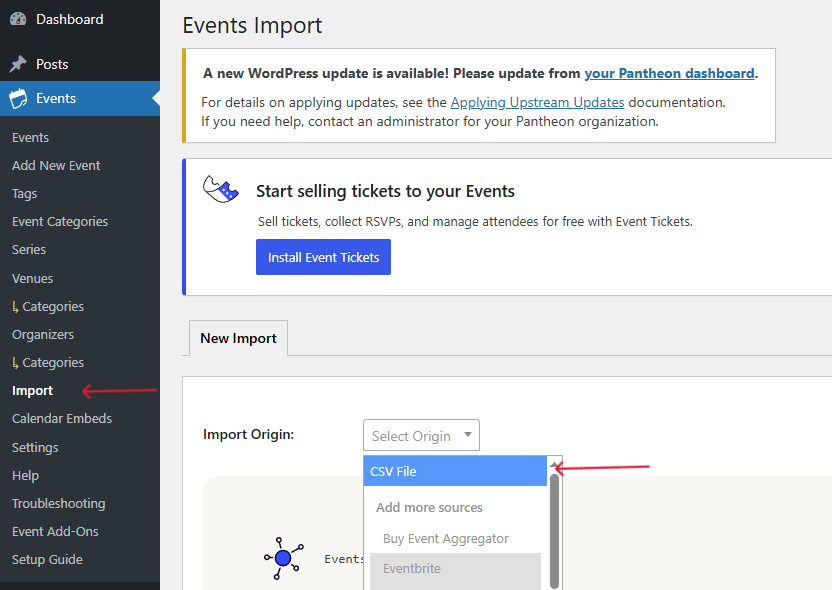Follow the your Pantheon dashboard link
This screenshot has width=832, height=590.
click(669, 73)
